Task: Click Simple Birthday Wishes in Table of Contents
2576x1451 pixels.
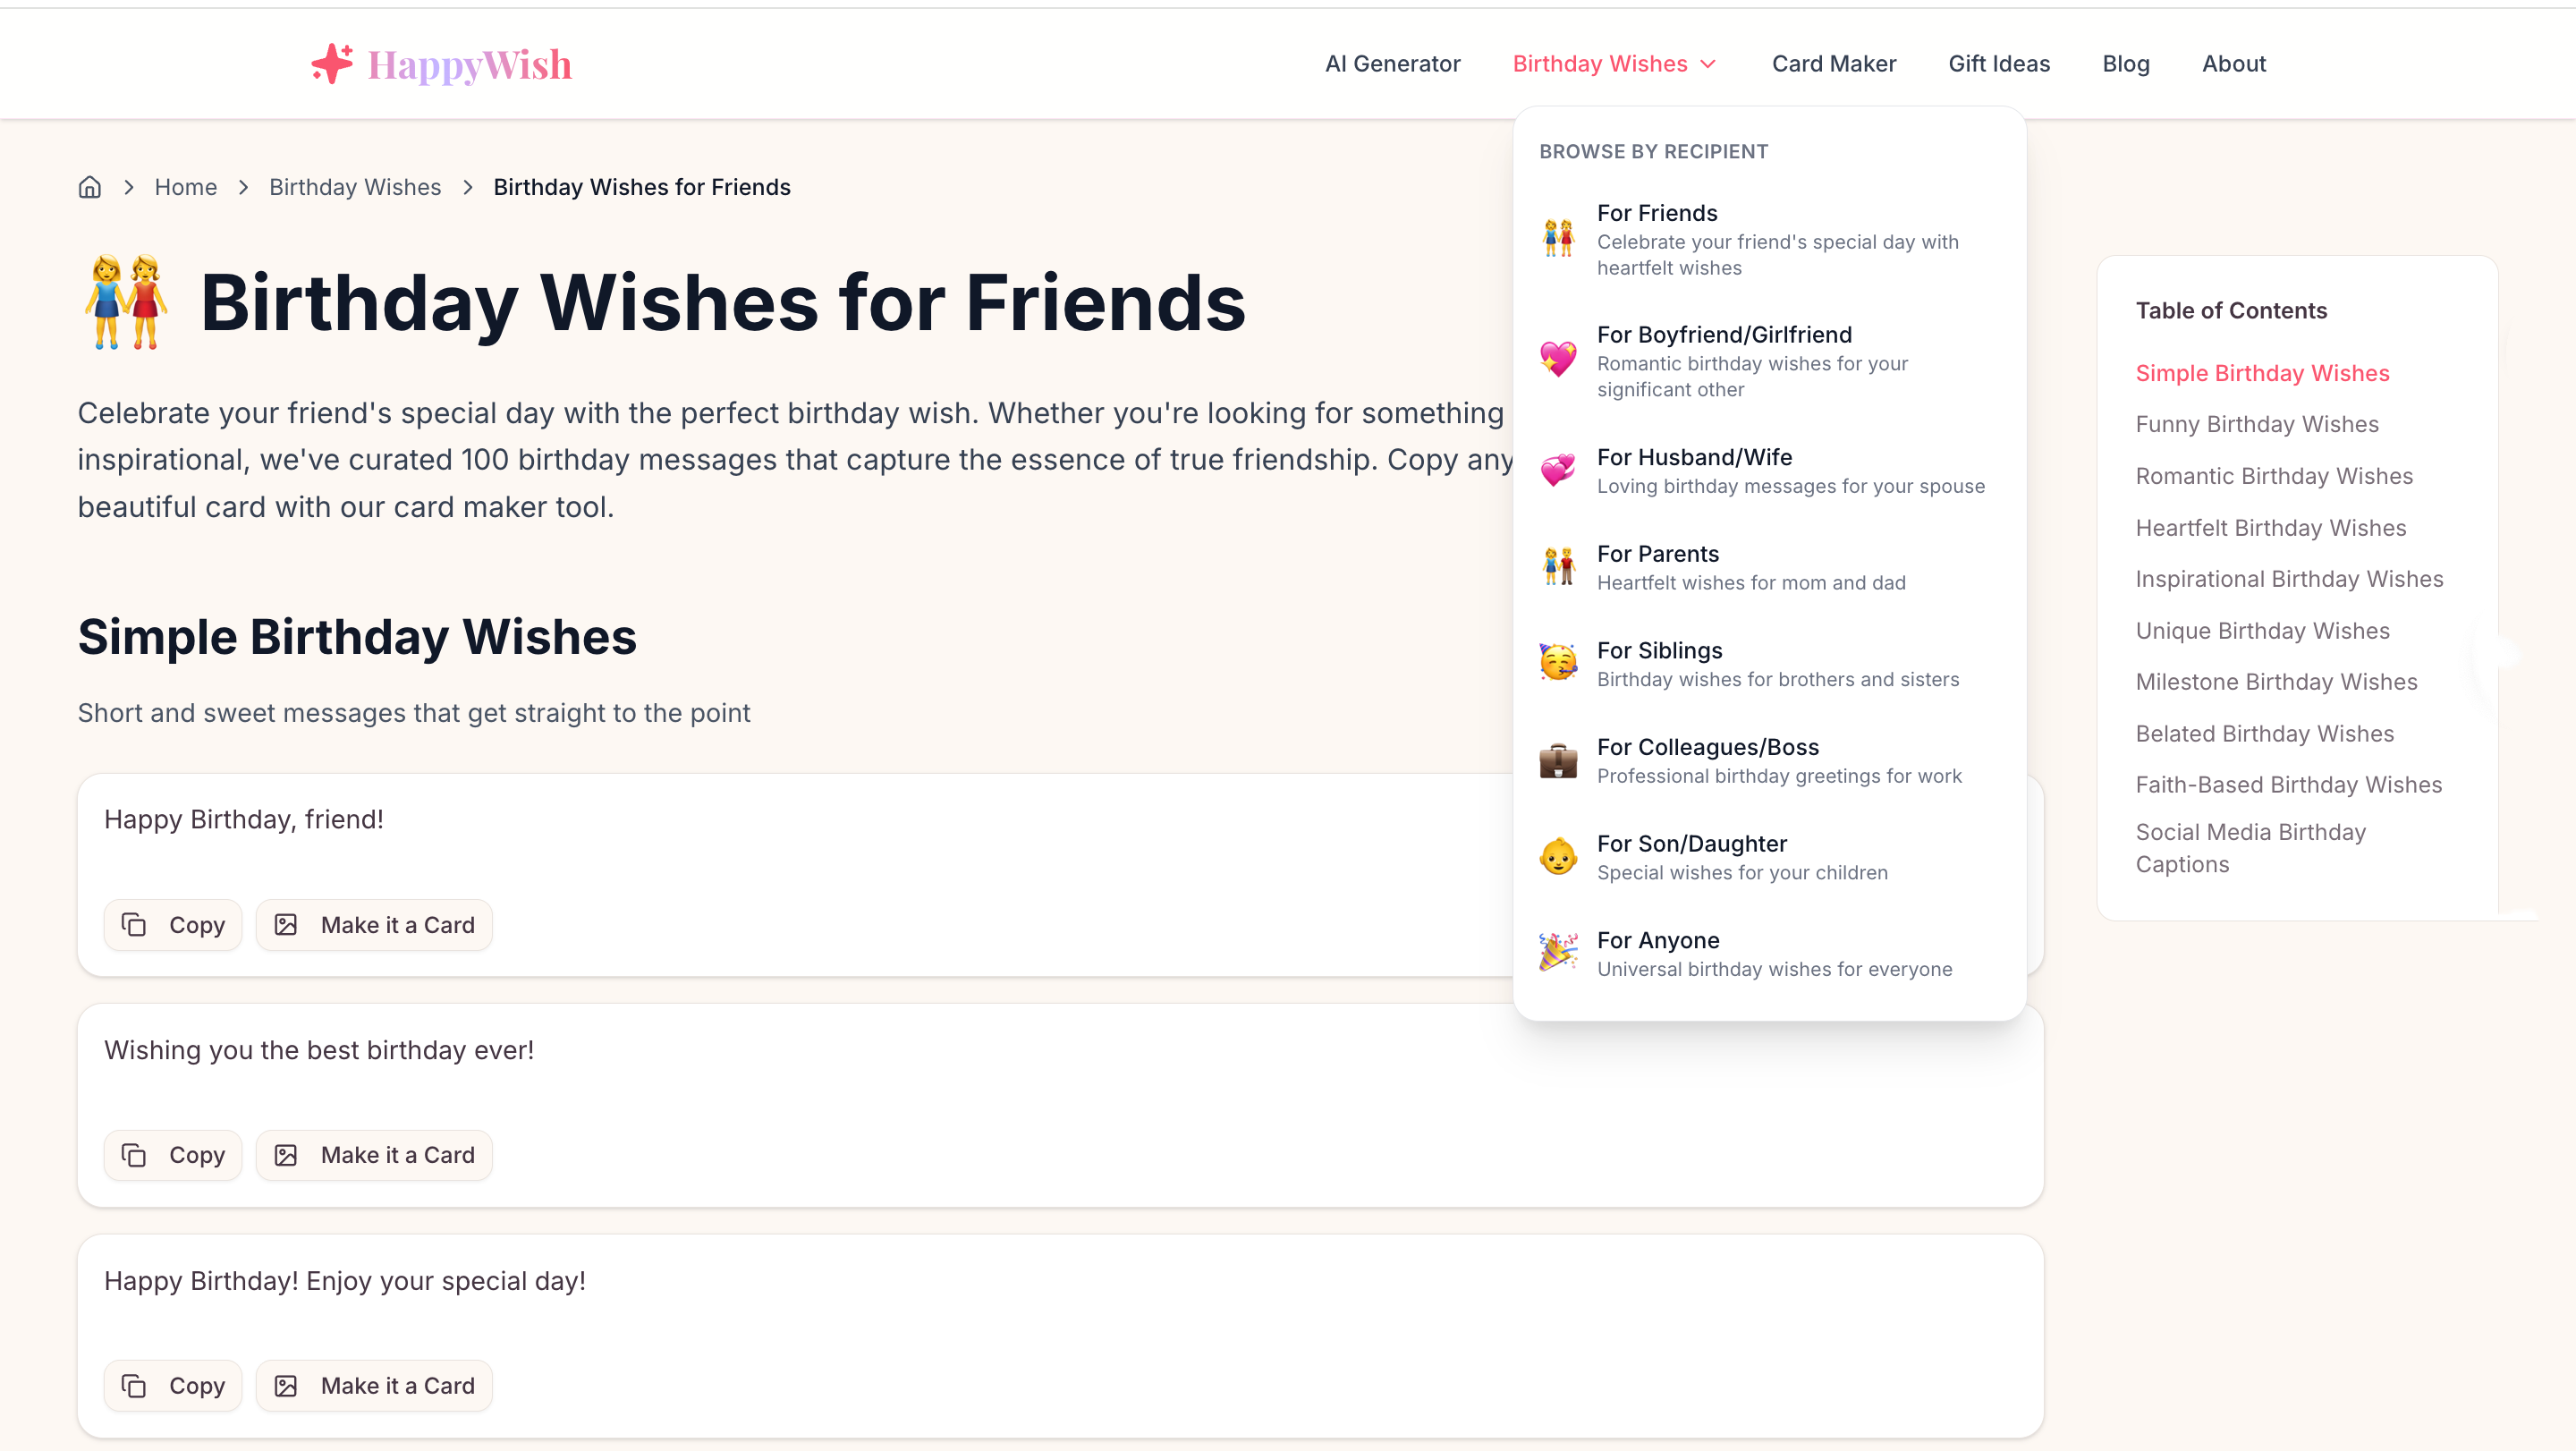Action: pos(2263,372)
